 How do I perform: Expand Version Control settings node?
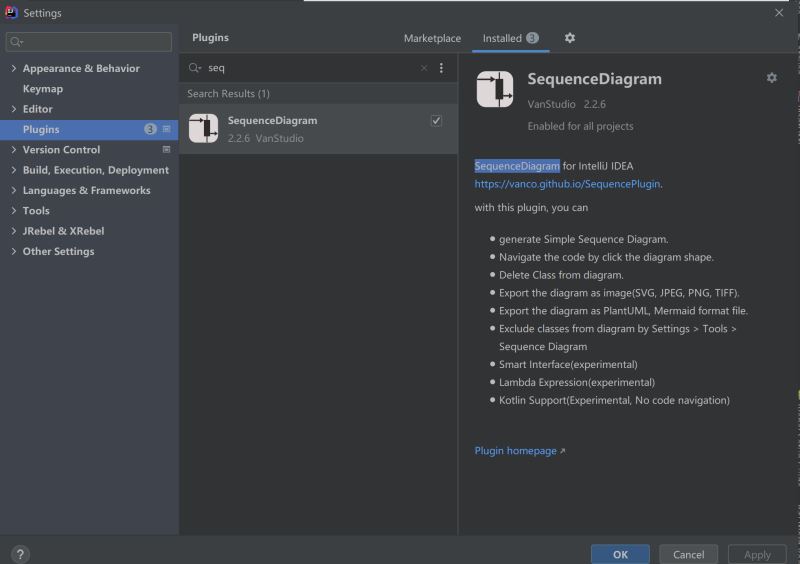click(14, 150)
